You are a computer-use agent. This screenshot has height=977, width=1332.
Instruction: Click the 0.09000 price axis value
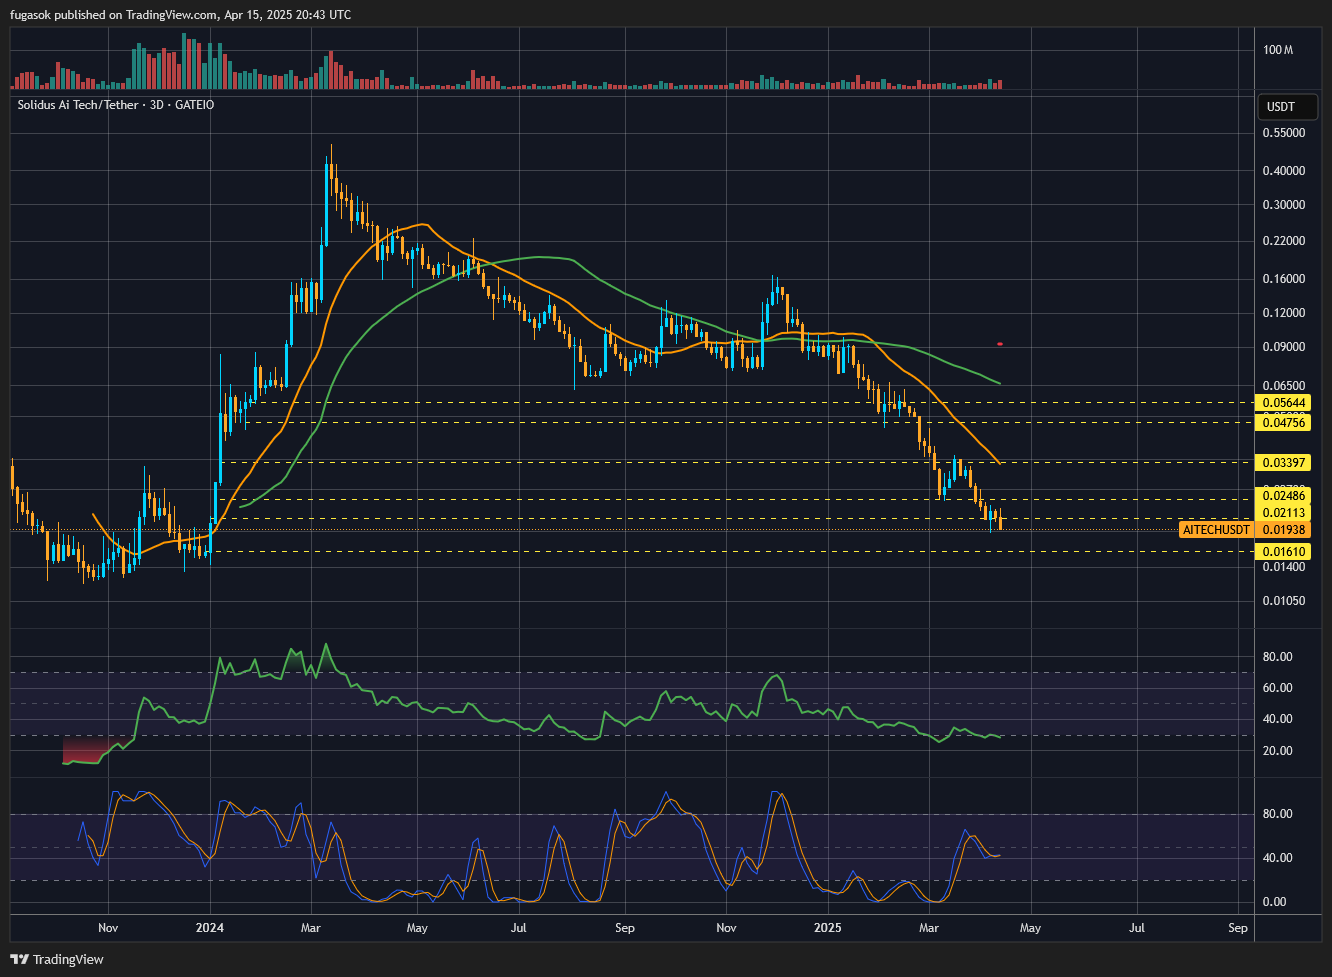[1284, 347]
